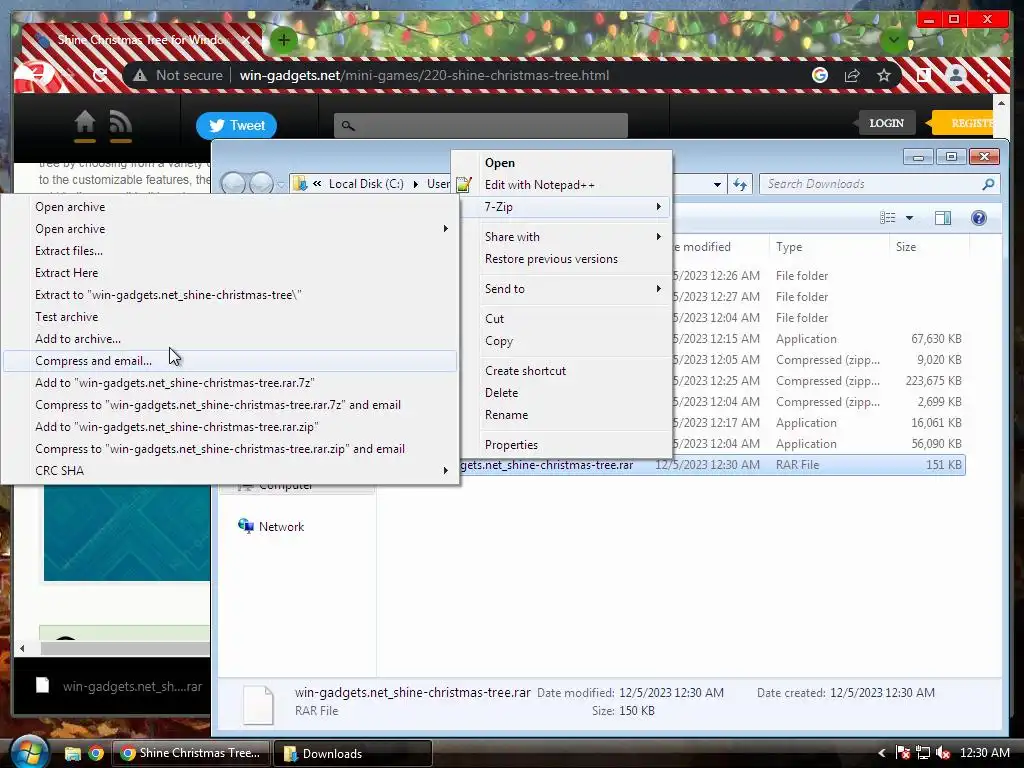Choose Add to "...tree.rar.zip" entry
This screenshot has height=768, width=1024.
[230, 427]
